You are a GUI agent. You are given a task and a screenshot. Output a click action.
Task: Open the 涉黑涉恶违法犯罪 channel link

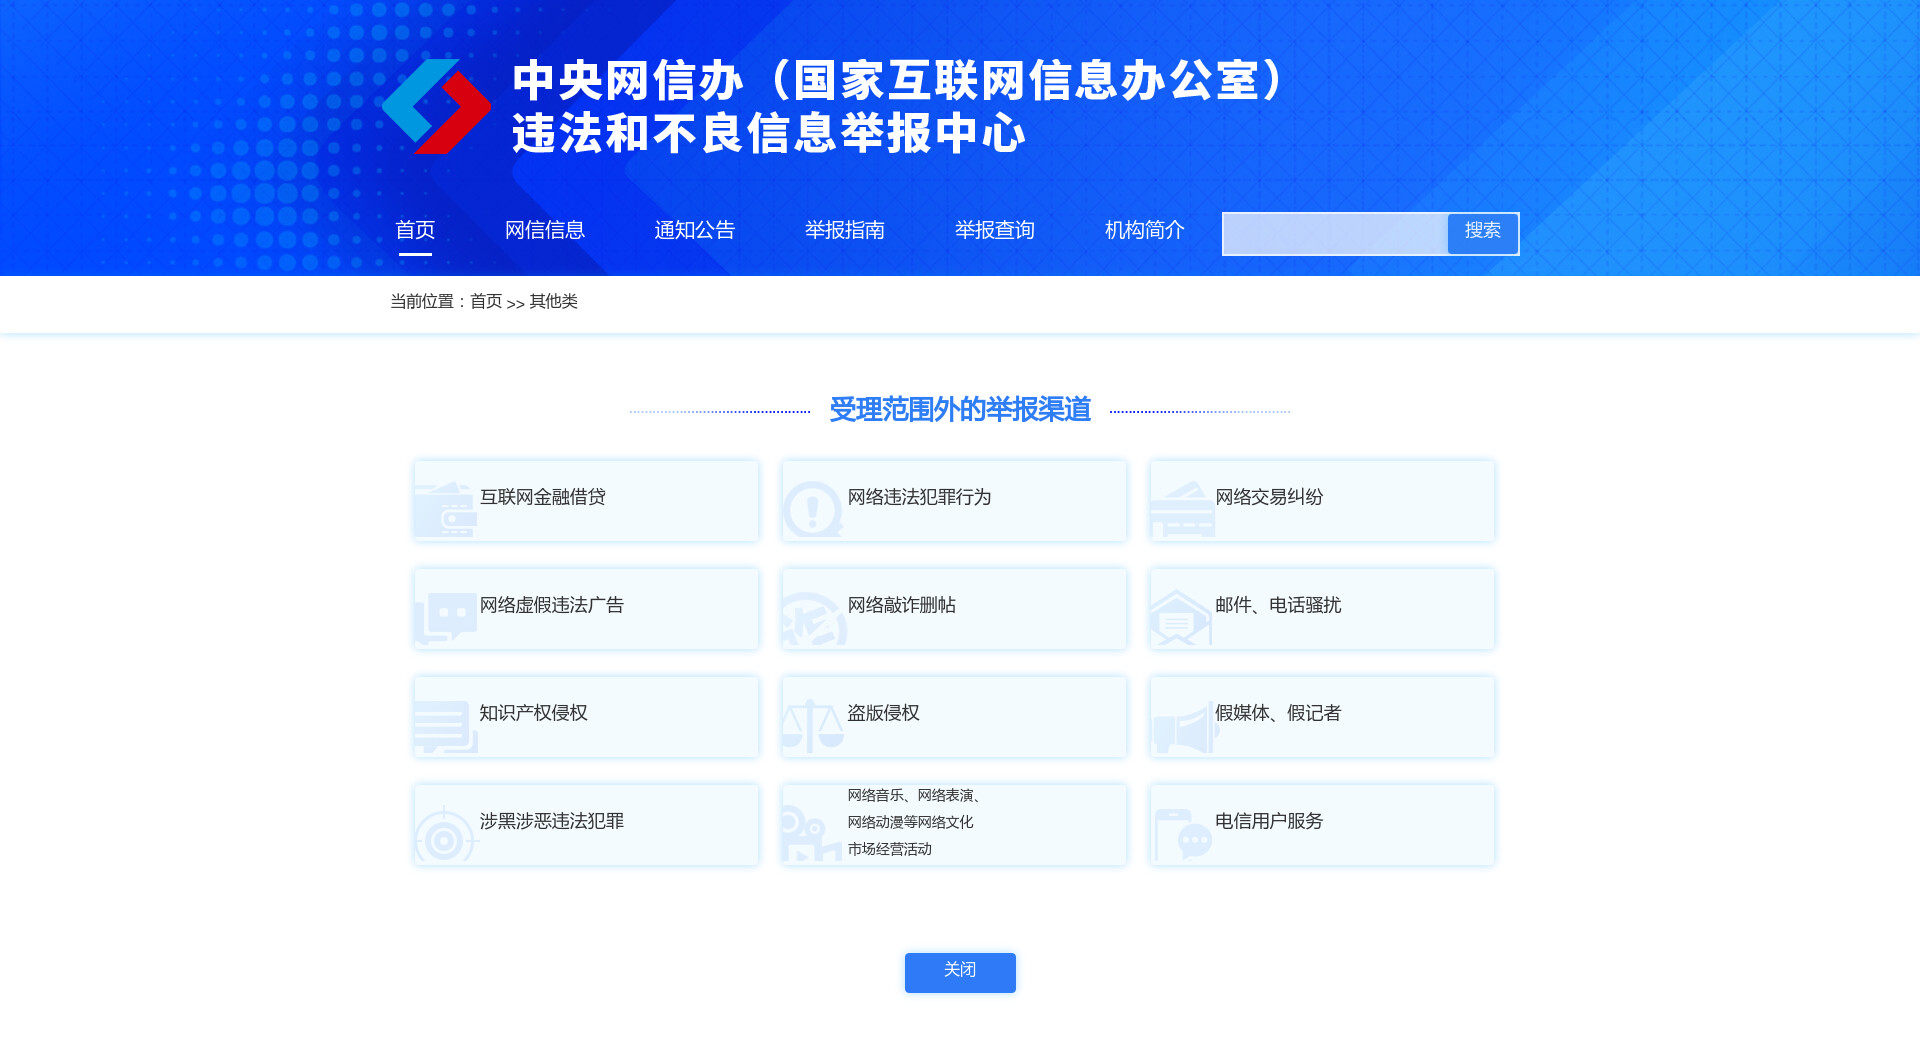point(587,825)
